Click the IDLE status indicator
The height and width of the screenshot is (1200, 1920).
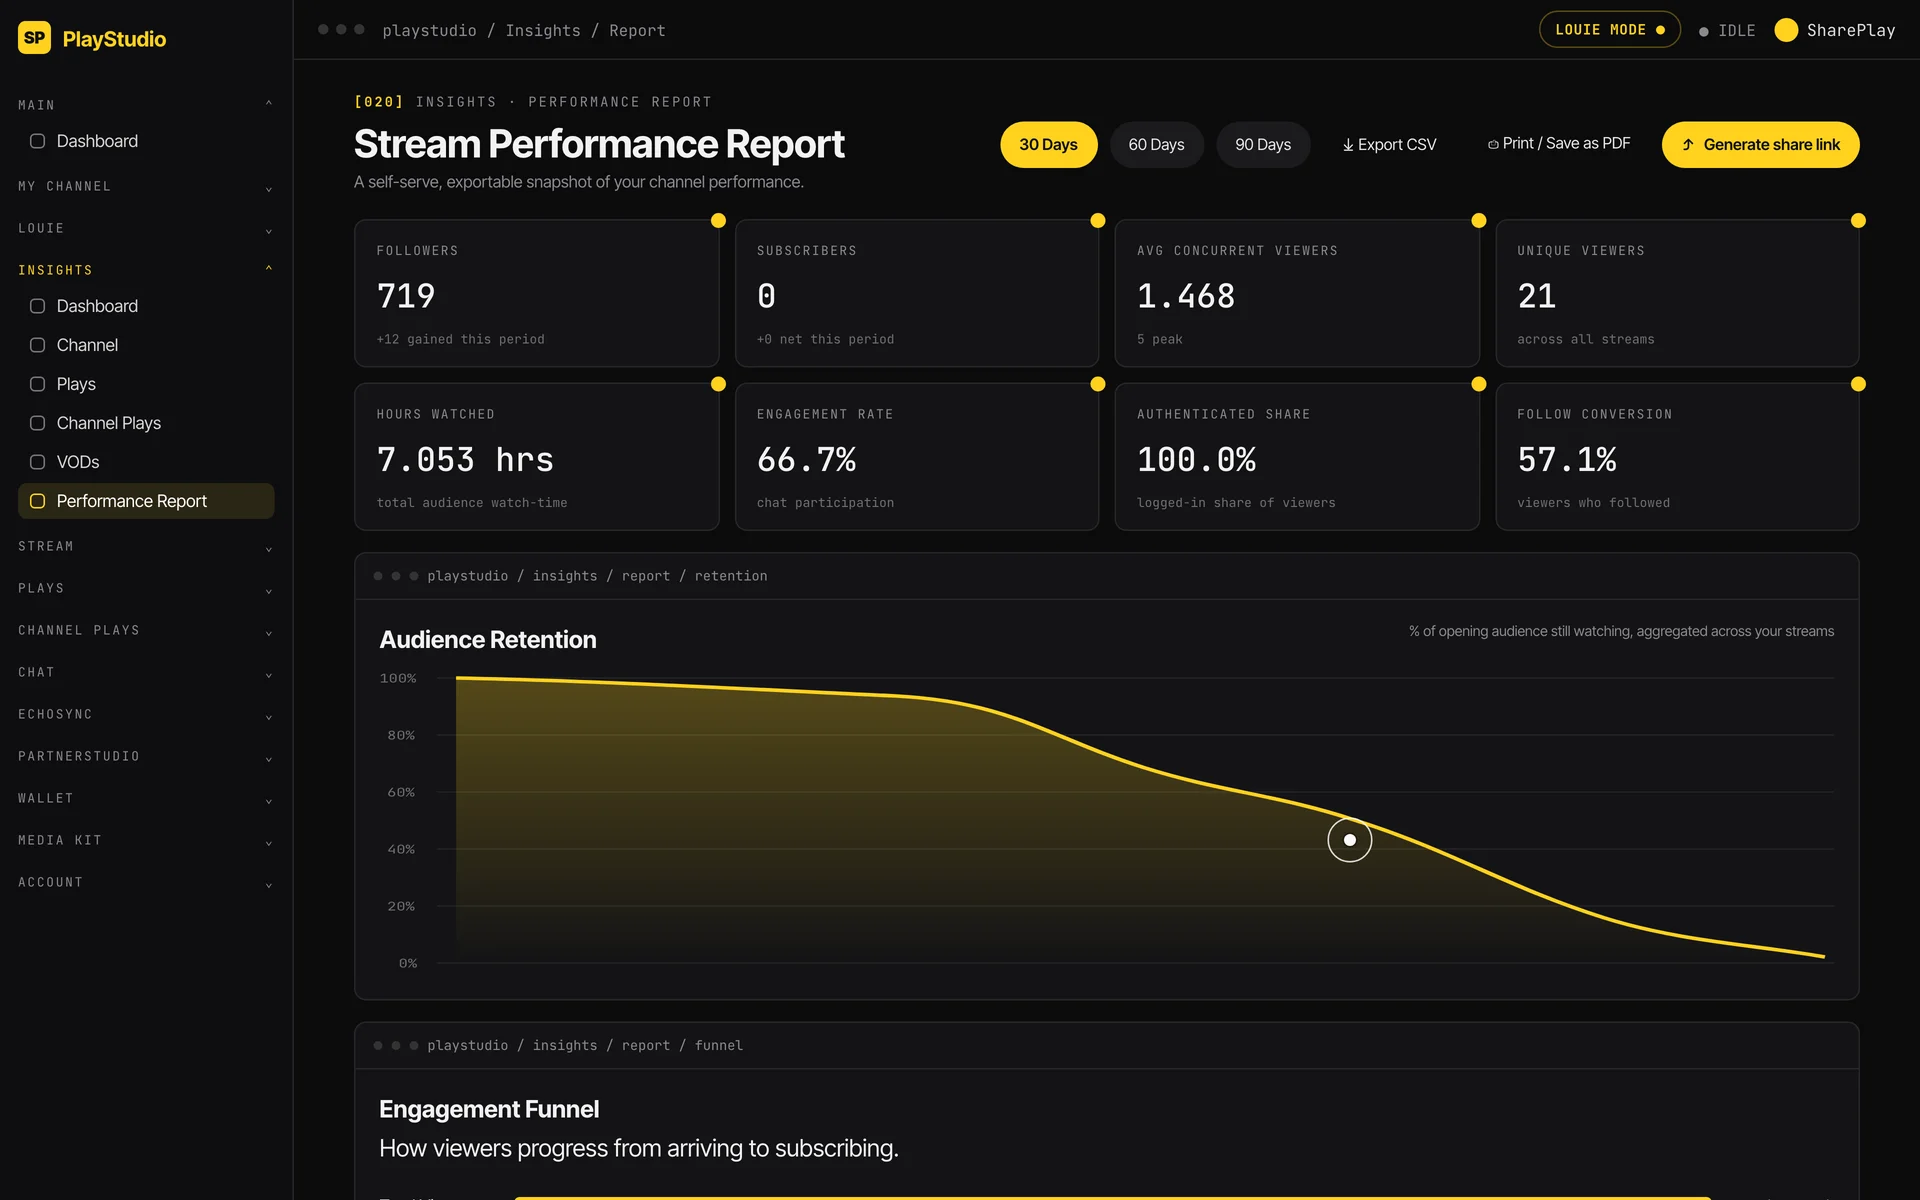click(x=1727, y=31)
